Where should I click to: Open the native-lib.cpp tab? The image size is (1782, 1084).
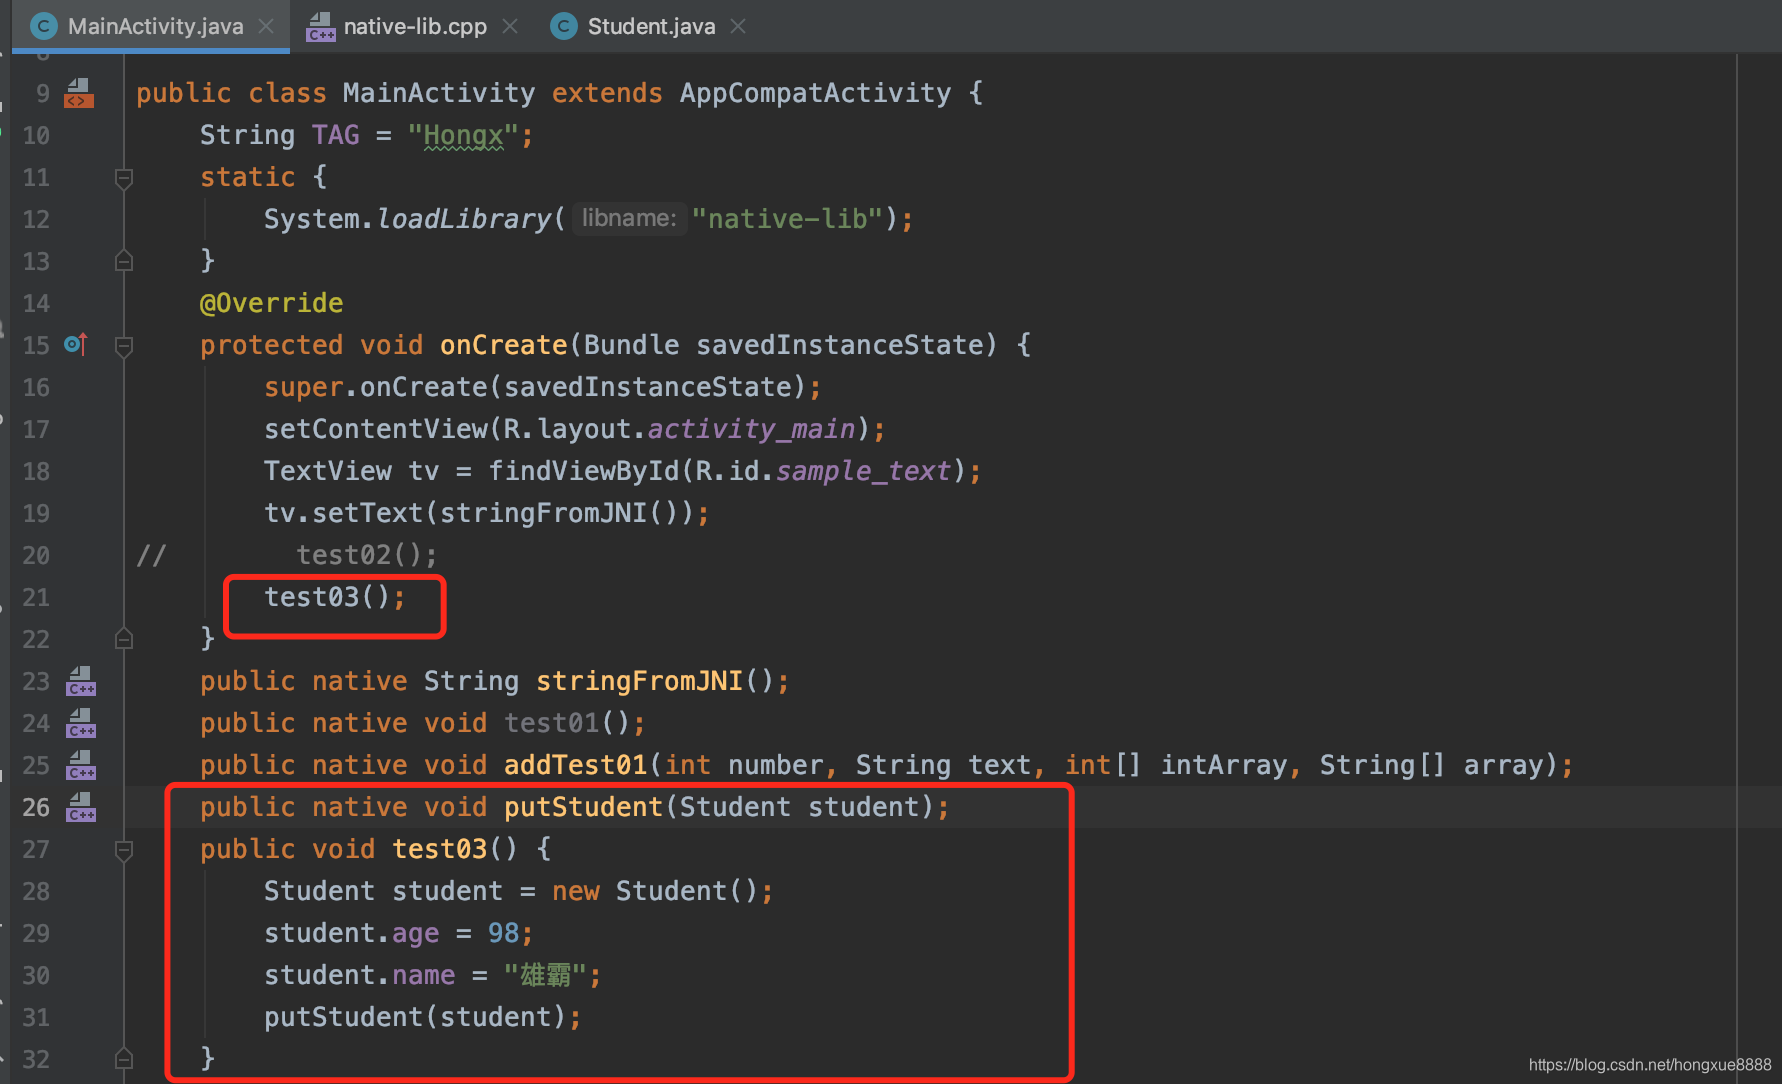414,26
